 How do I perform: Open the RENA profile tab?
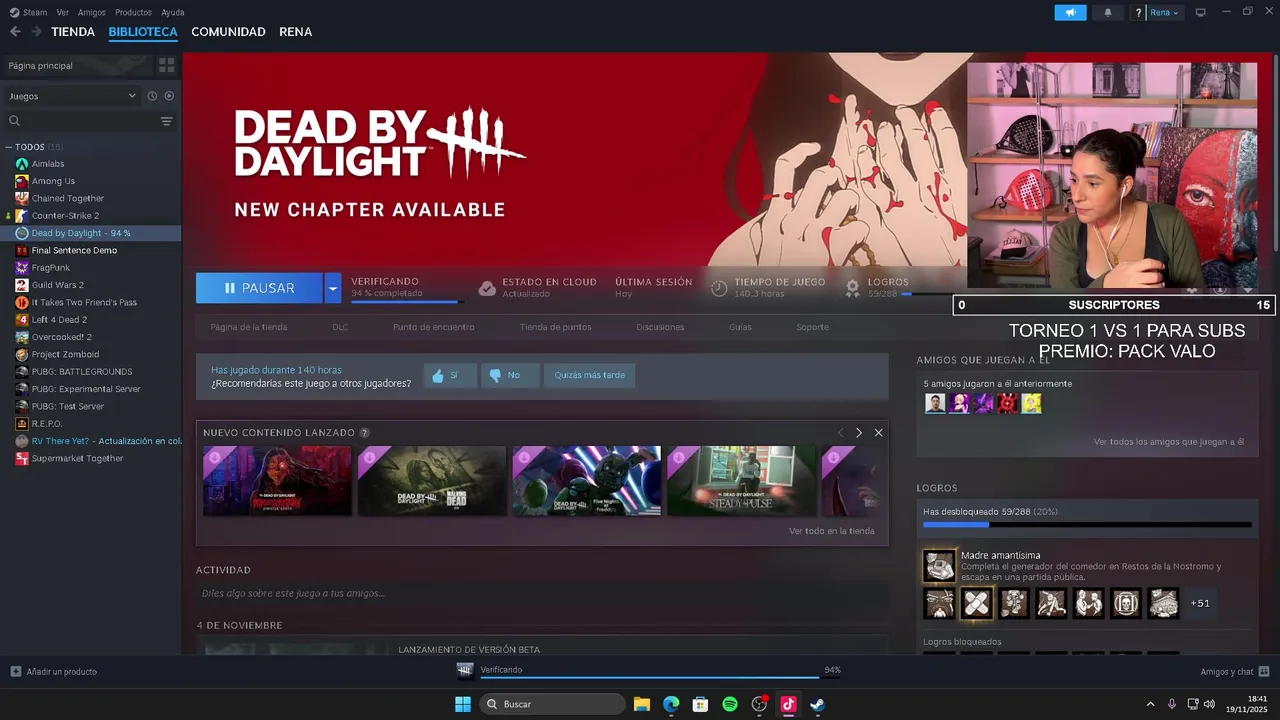tap(295, 32)
